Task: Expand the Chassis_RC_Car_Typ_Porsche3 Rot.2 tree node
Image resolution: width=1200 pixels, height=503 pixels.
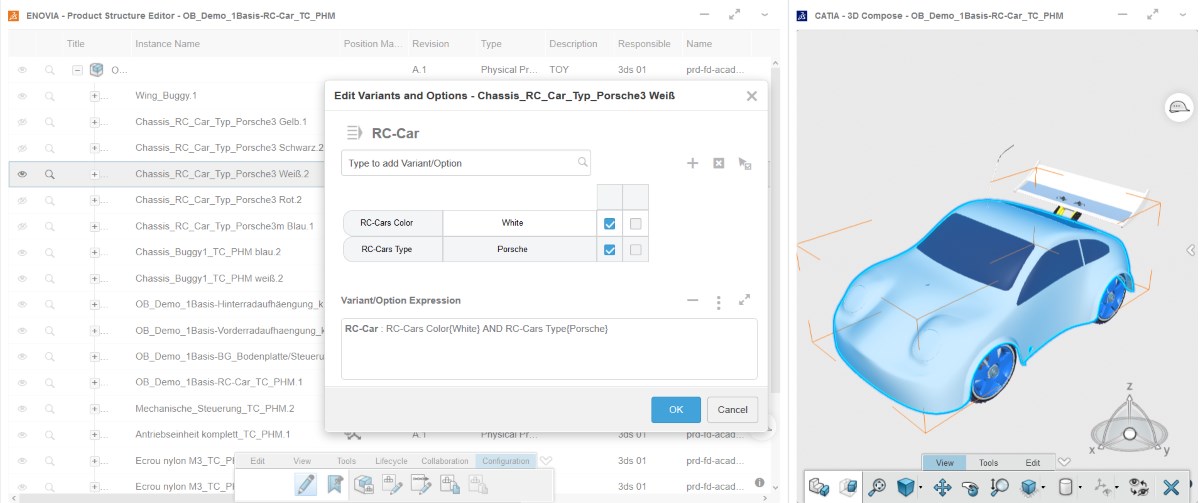Action: click(95, 200)
